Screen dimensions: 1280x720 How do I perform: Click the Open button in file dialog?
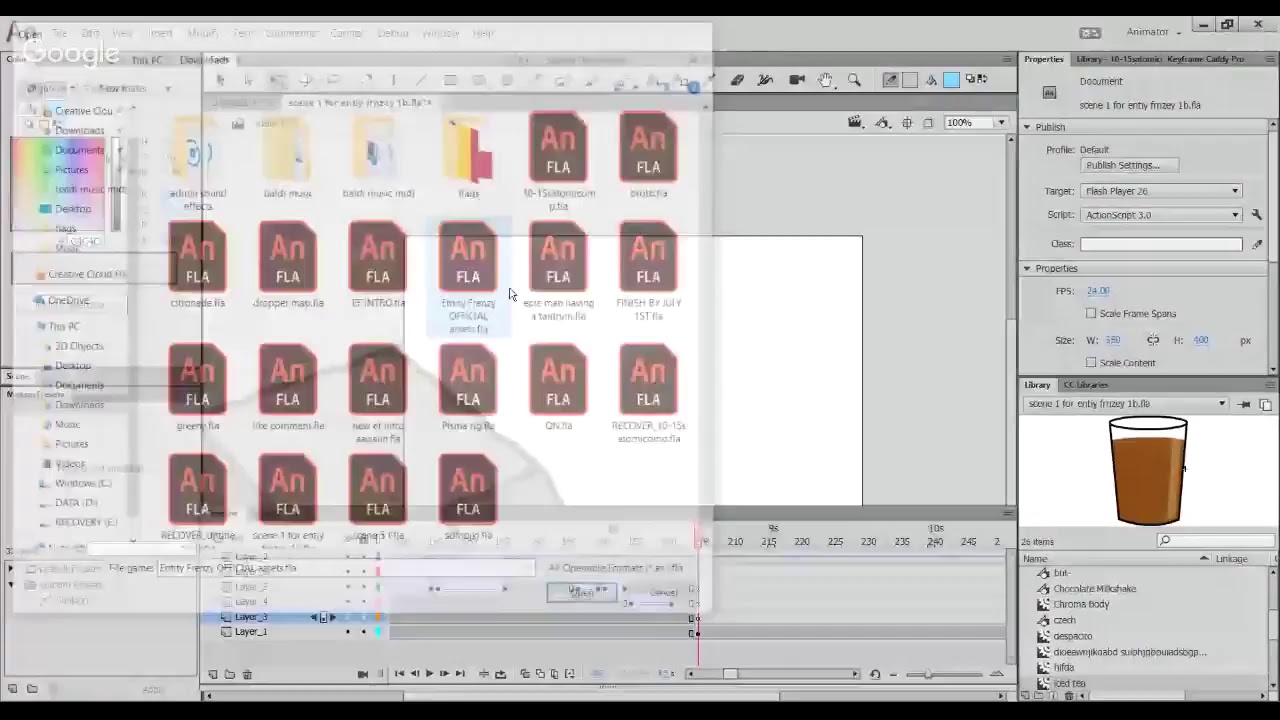pyautogui.click(x=581, y=592)
